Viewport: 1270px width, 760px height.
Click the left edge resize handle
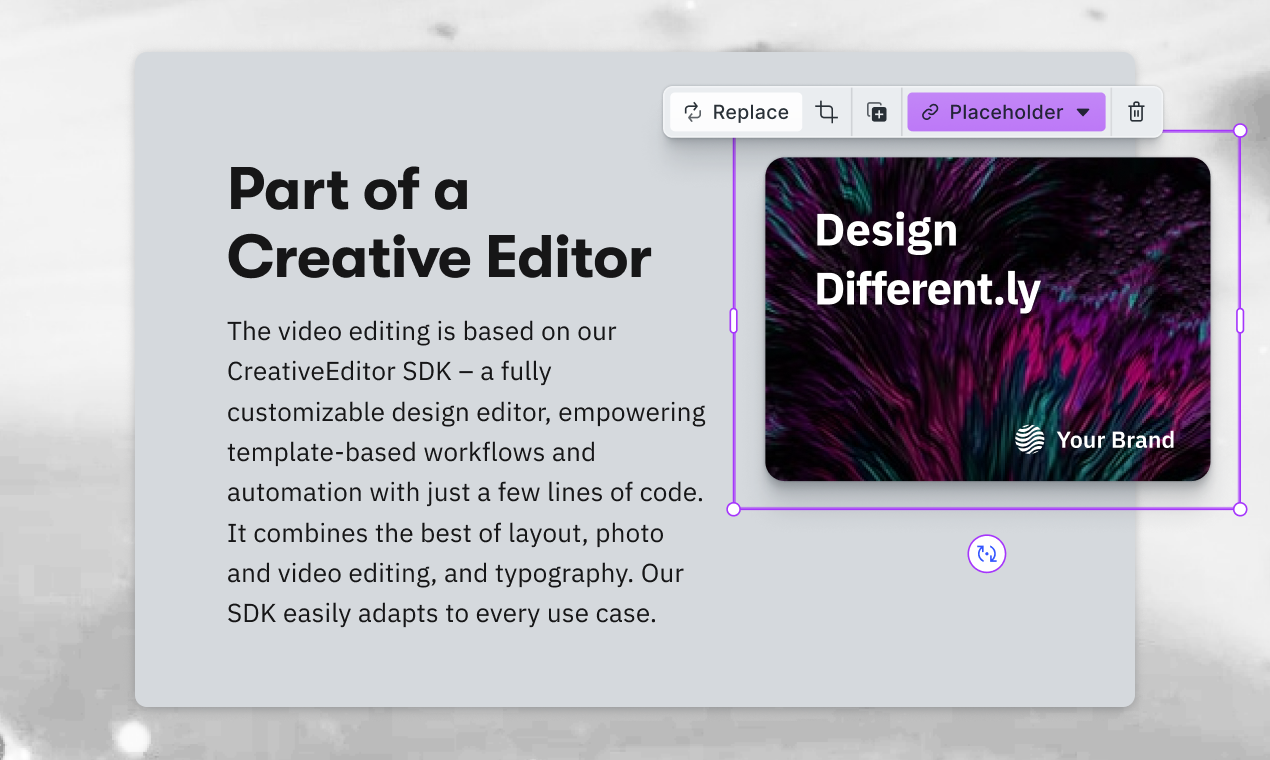[x=733, y=320]
